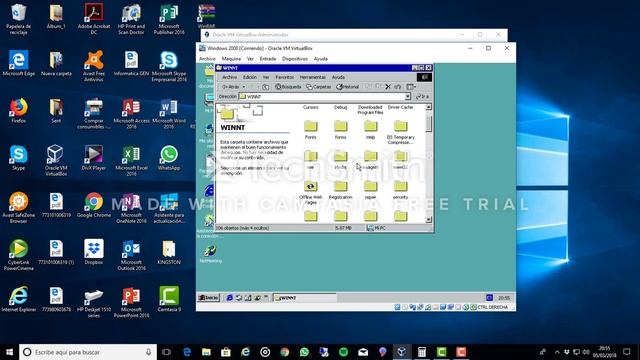Open DivX Player desktop icon
640x360 pixels.
pyautogui.click(x=94, y=158)
